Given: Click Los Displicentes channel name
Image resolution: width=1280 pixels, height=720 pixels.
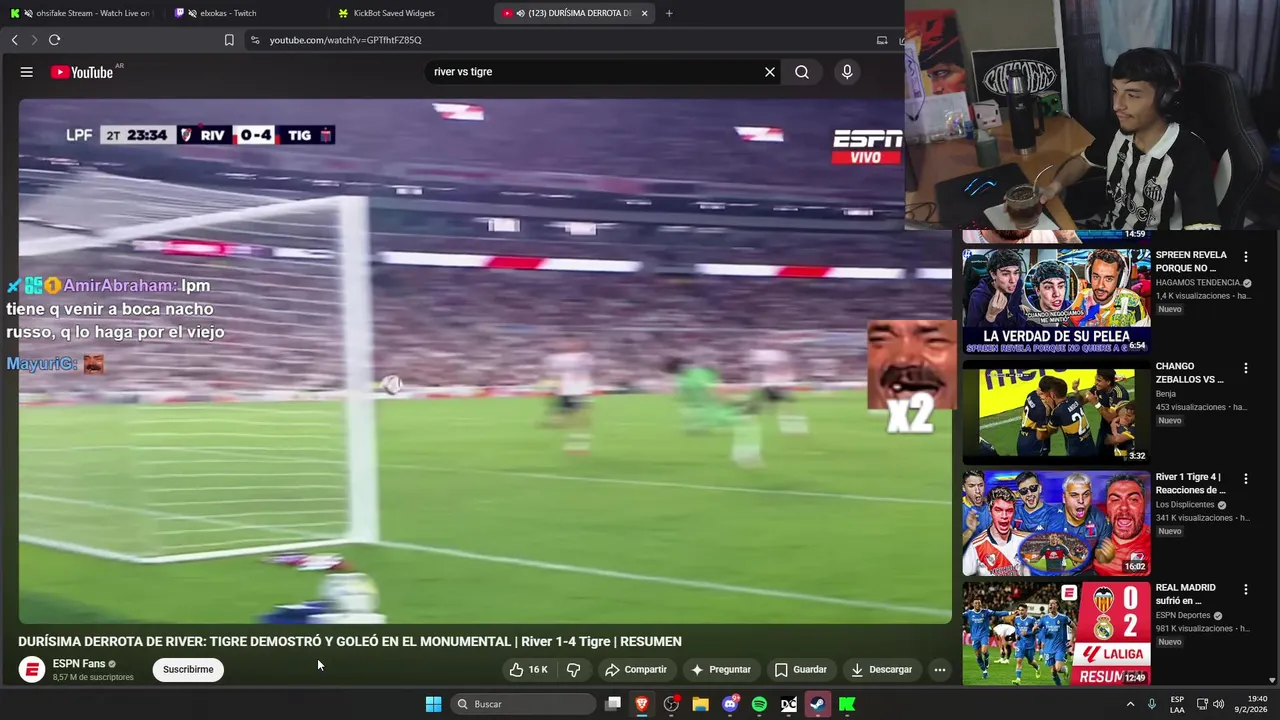Looking at the screenshot, I should pyautogui.click(x=1185, y=505).
